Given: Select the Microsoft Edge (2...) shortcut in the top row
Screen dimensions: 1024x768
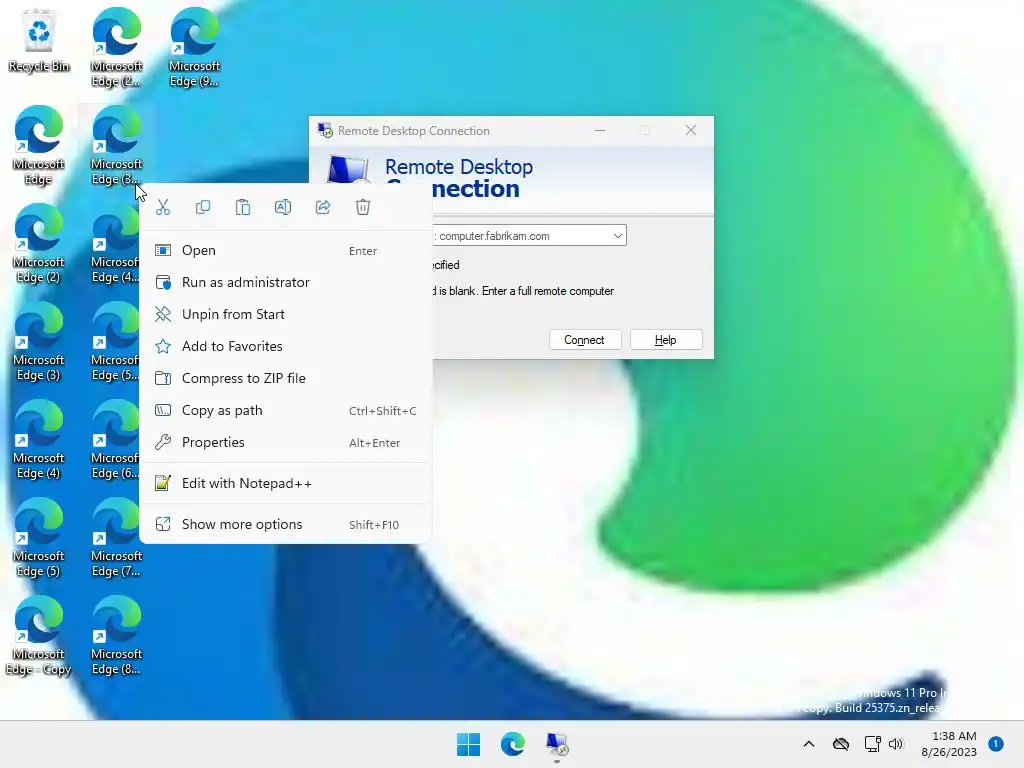Looking at the screenshot, I should [x=116, y=47].
